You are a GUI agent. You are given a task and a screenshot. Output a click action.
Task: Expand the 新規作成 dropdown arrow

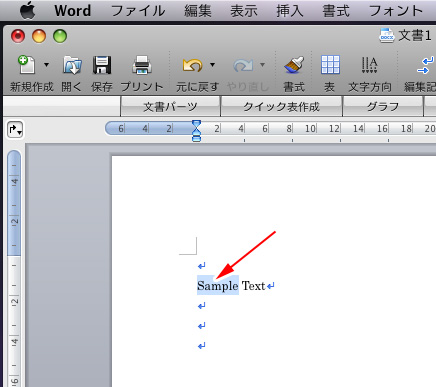point(46,64)
